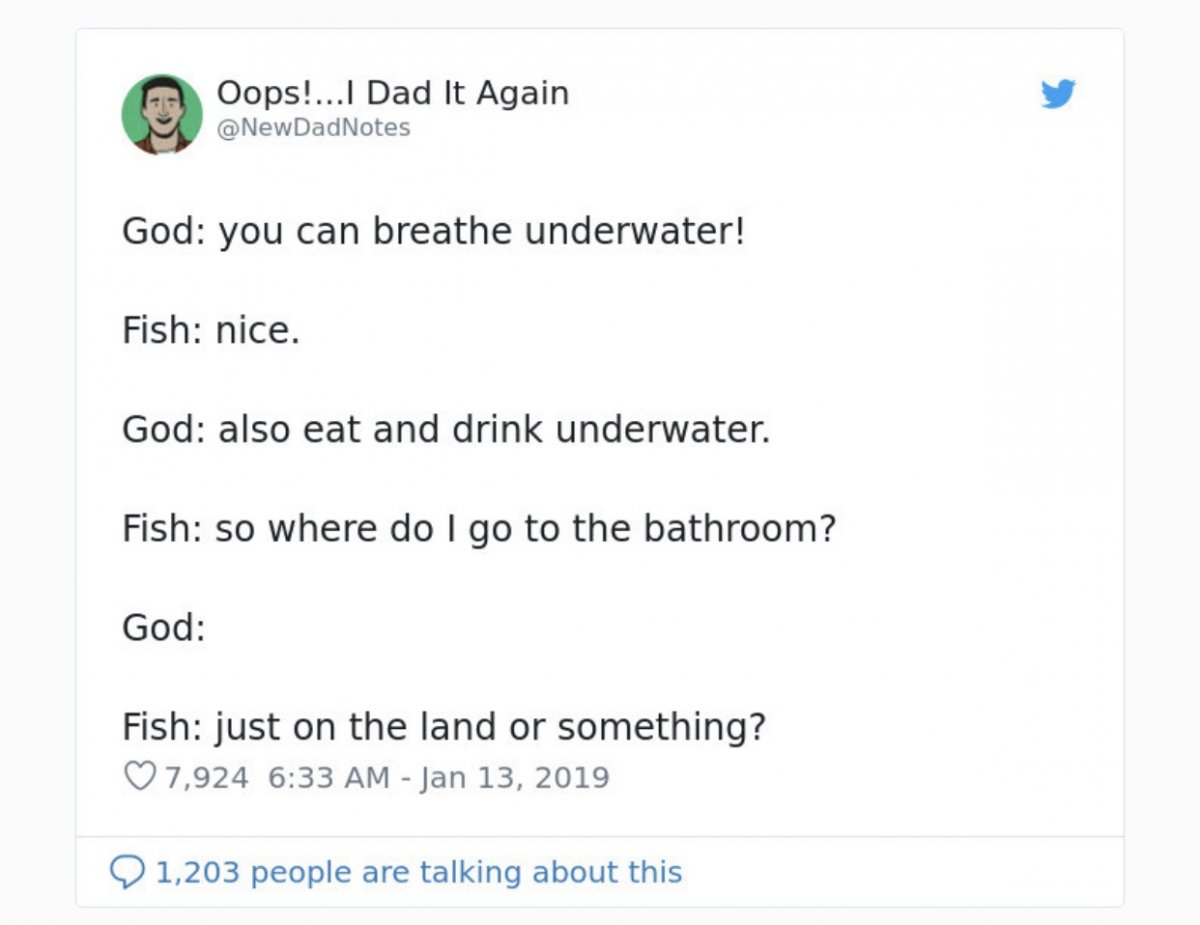Select the 'Fish: nice.' line
The width and height of the screenshot is (1200, 925).
(211, 331)
